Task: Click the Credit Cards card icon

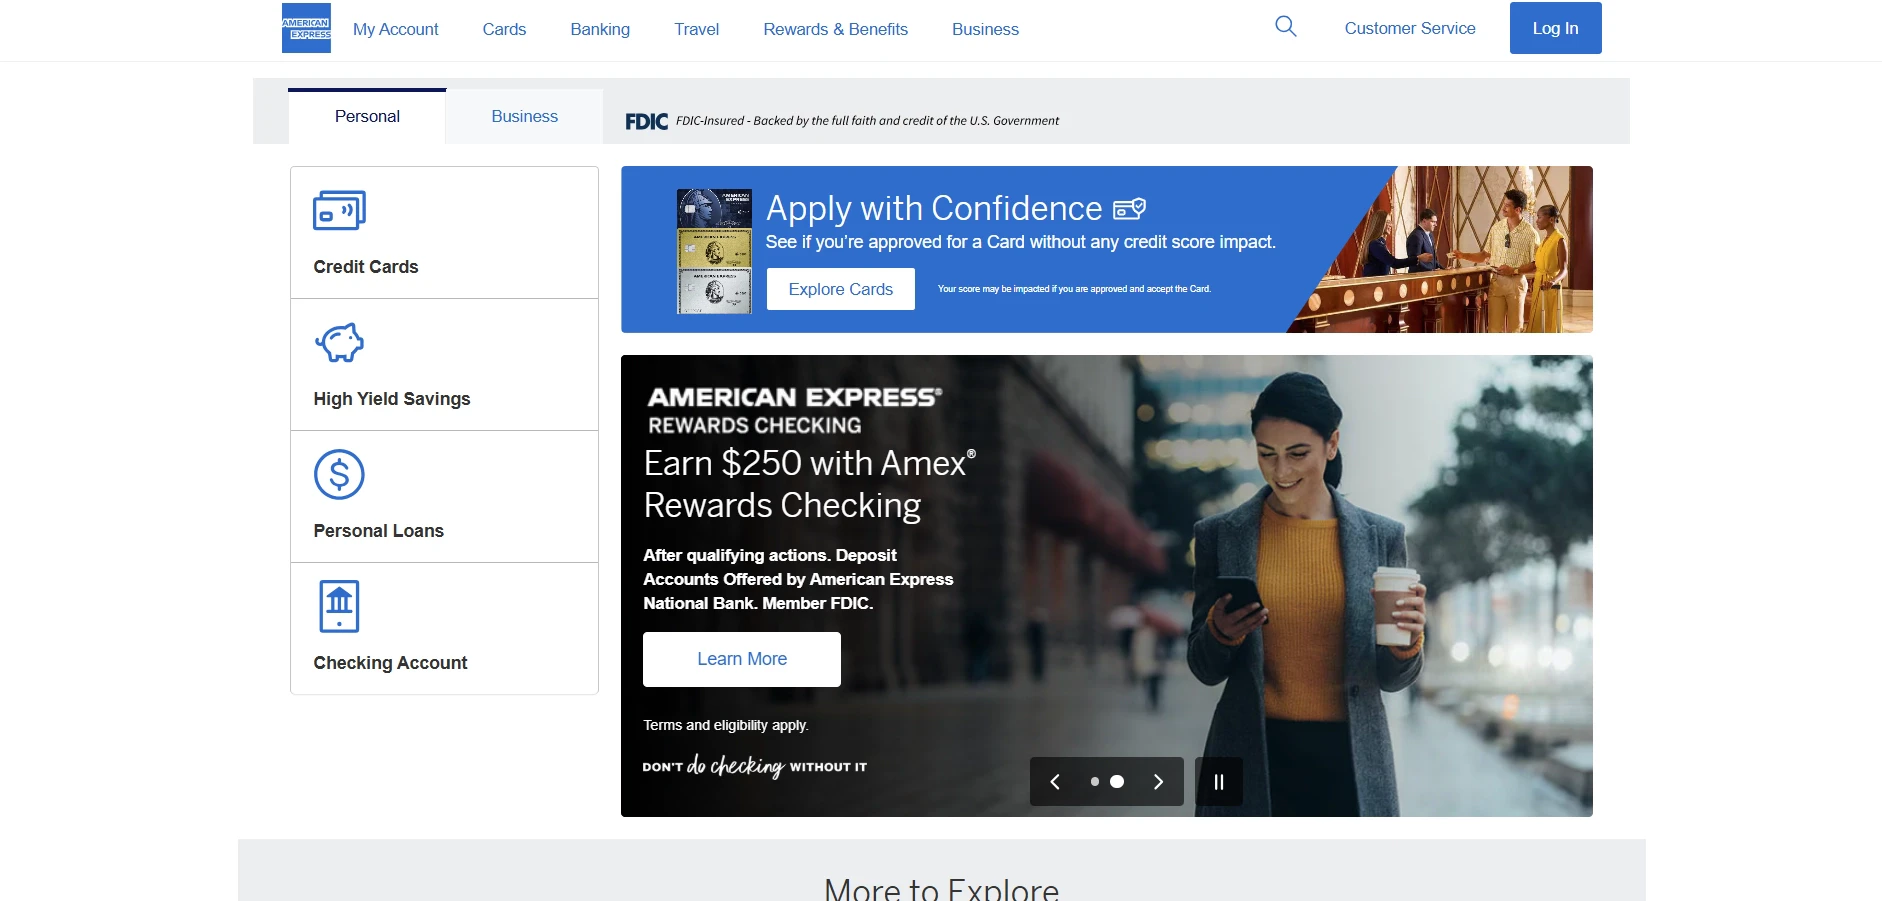Action: click(340, 210)
